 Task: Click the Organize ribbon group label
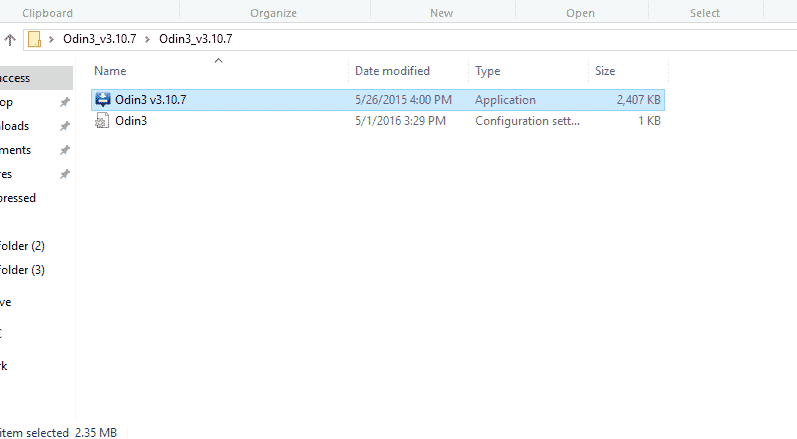click(x=273, y=13)
